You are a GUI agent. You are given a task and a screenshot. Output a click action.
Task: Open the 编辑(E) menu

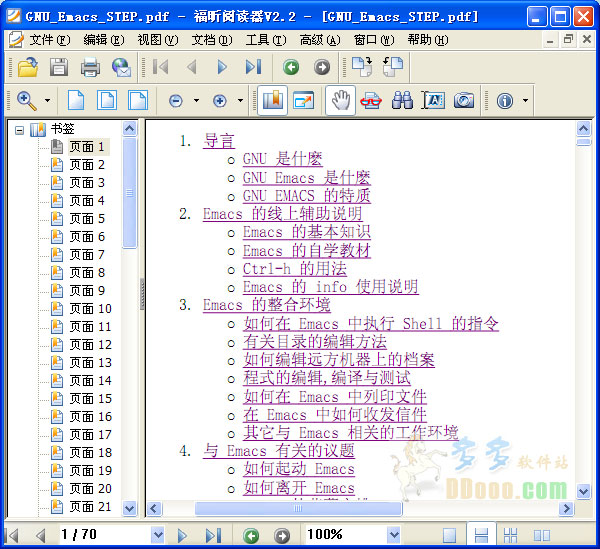pos(104,40)
